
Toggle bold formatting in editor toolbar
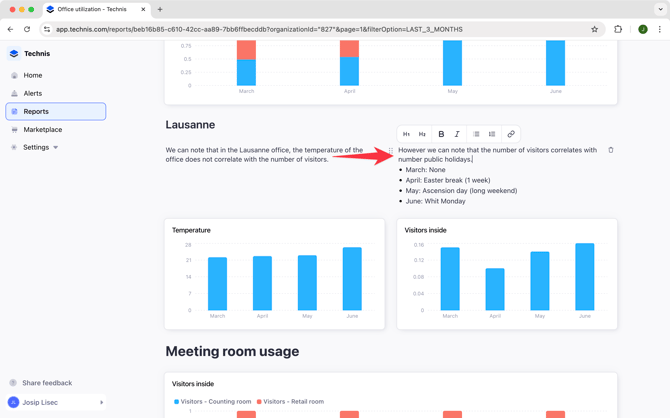click(441, 134)
